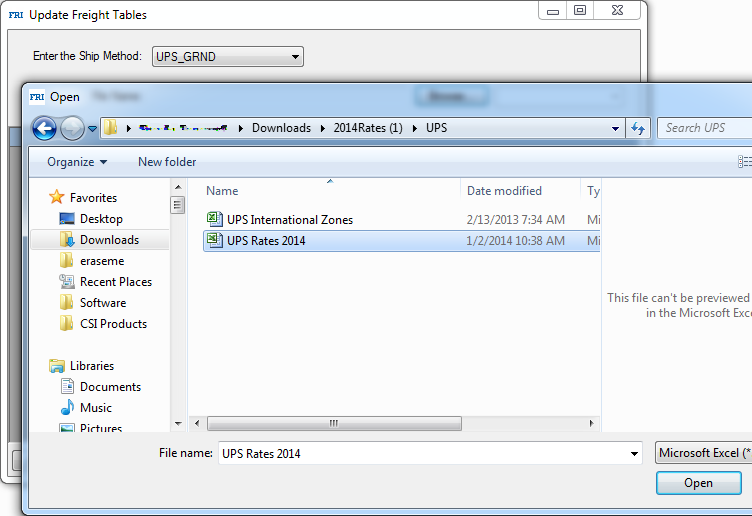Click the refresh icon beside address bar
The image size is (752, 516).
coord(638,128)
